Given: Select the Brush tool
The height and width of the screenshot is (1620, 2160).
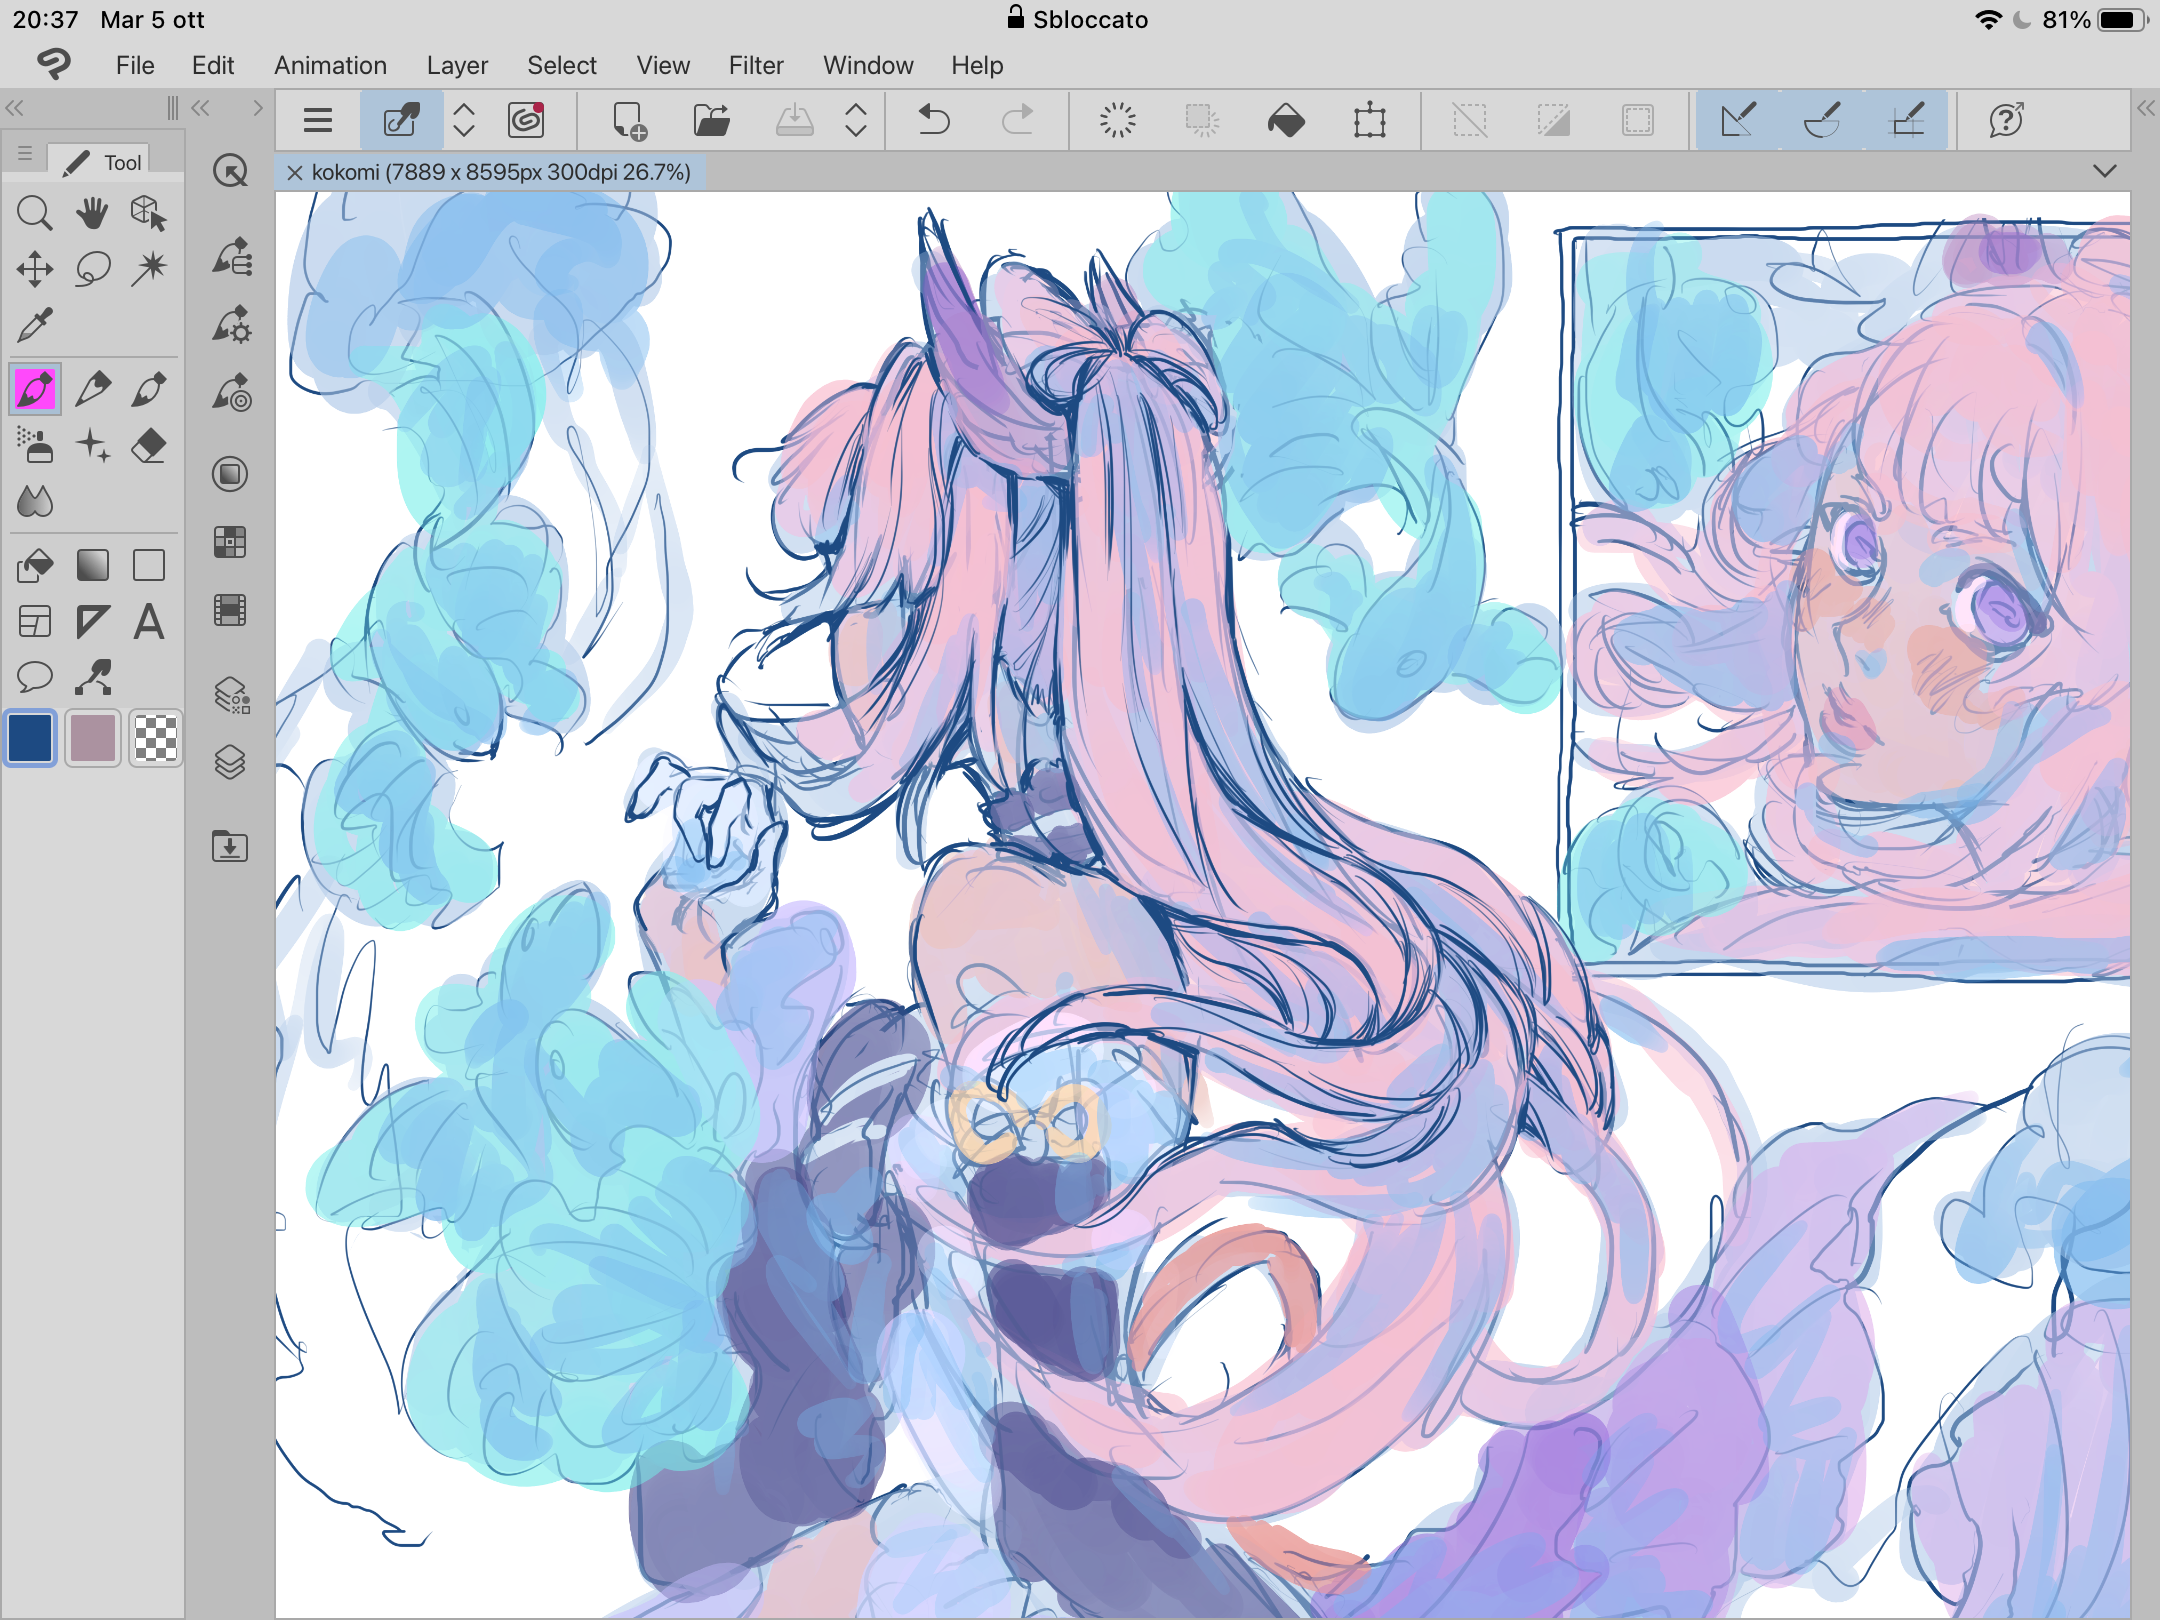Looking at the screenshot, I should (x=149, y=389).
